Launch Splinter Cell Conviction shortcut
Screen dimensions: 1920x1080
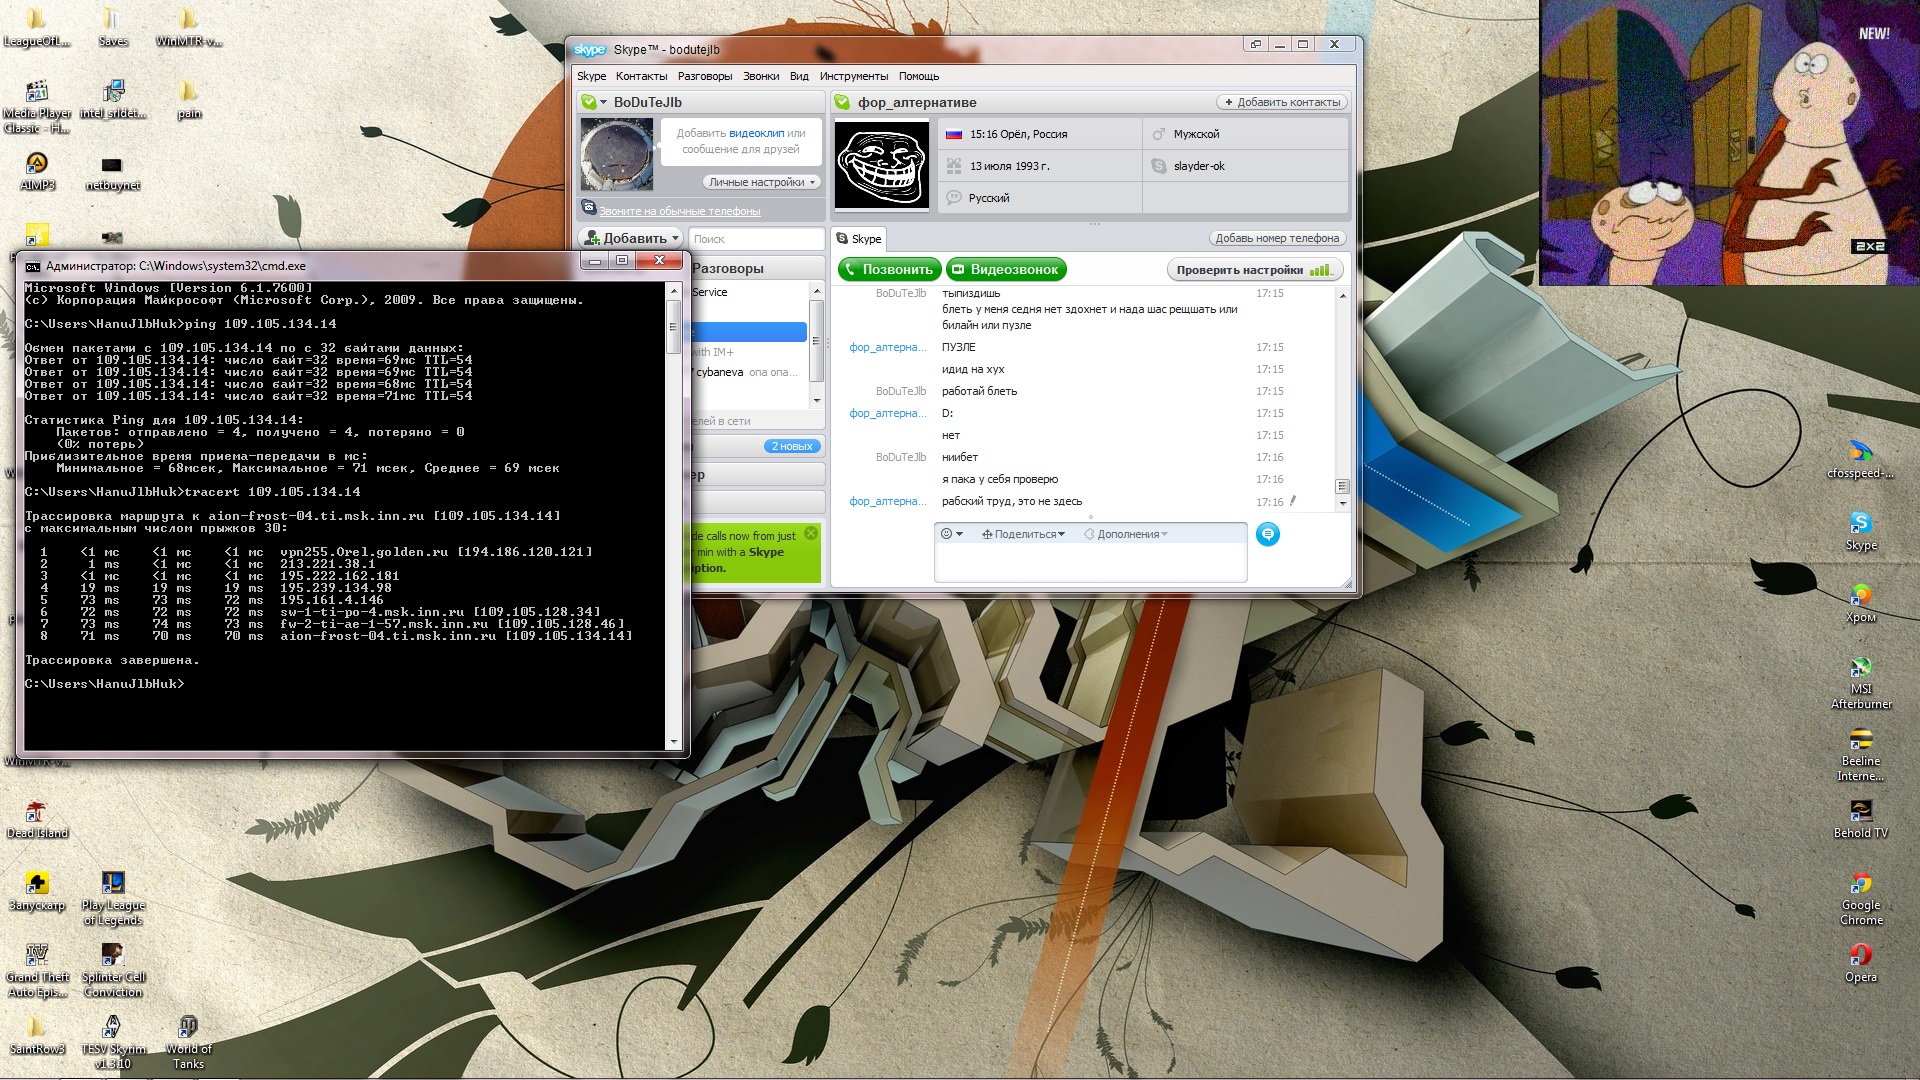click(x=112, y=970)
